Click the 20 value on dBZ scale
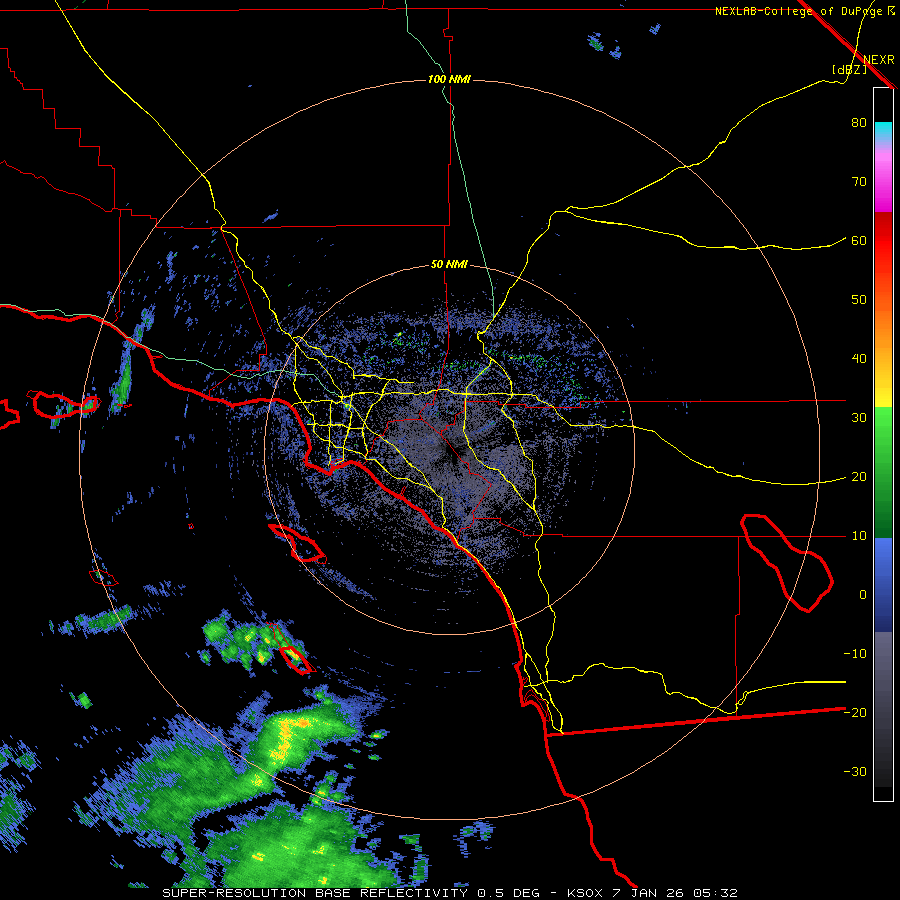 pyautogui.click(x=859, y=476)
